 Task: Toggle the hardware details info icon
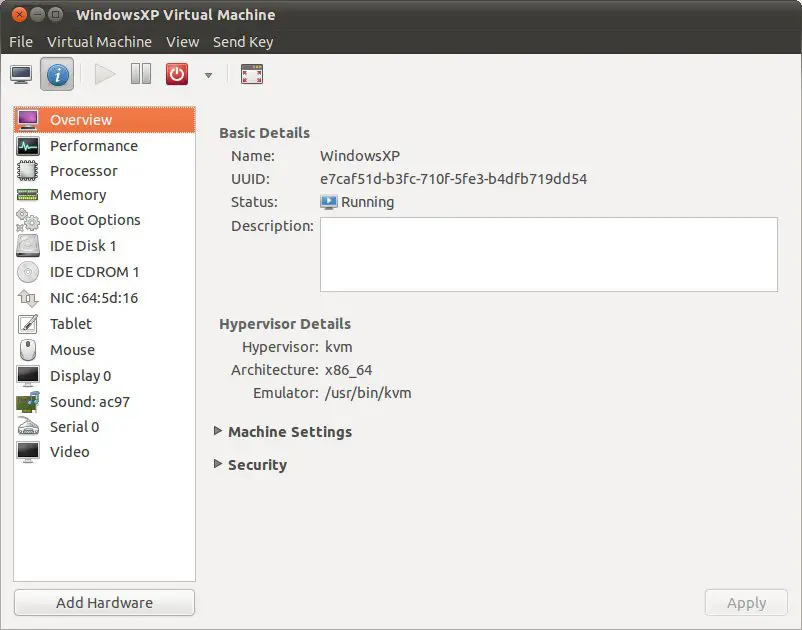57,74
